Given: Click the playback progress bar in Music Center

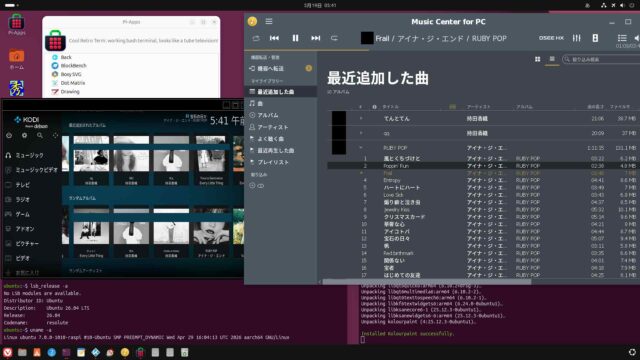Looking at the screenshot, I should [x=442, y=50].
